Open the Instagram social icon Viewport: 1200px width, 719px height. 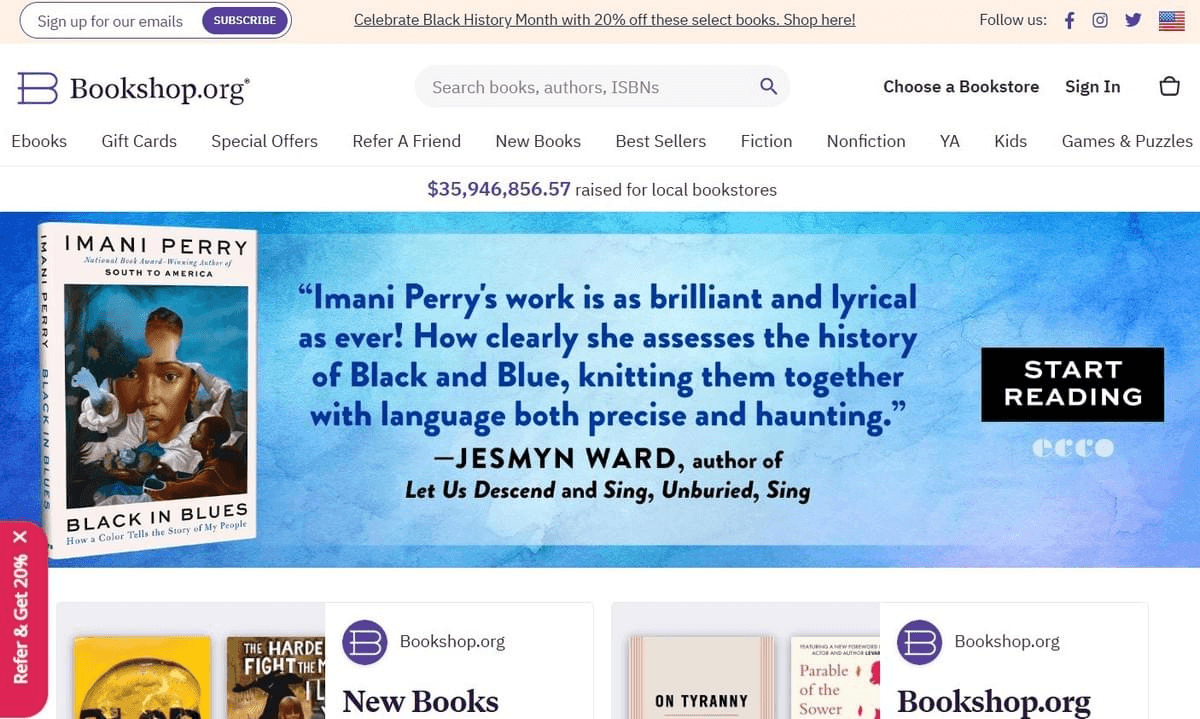tap(1100, 20)
